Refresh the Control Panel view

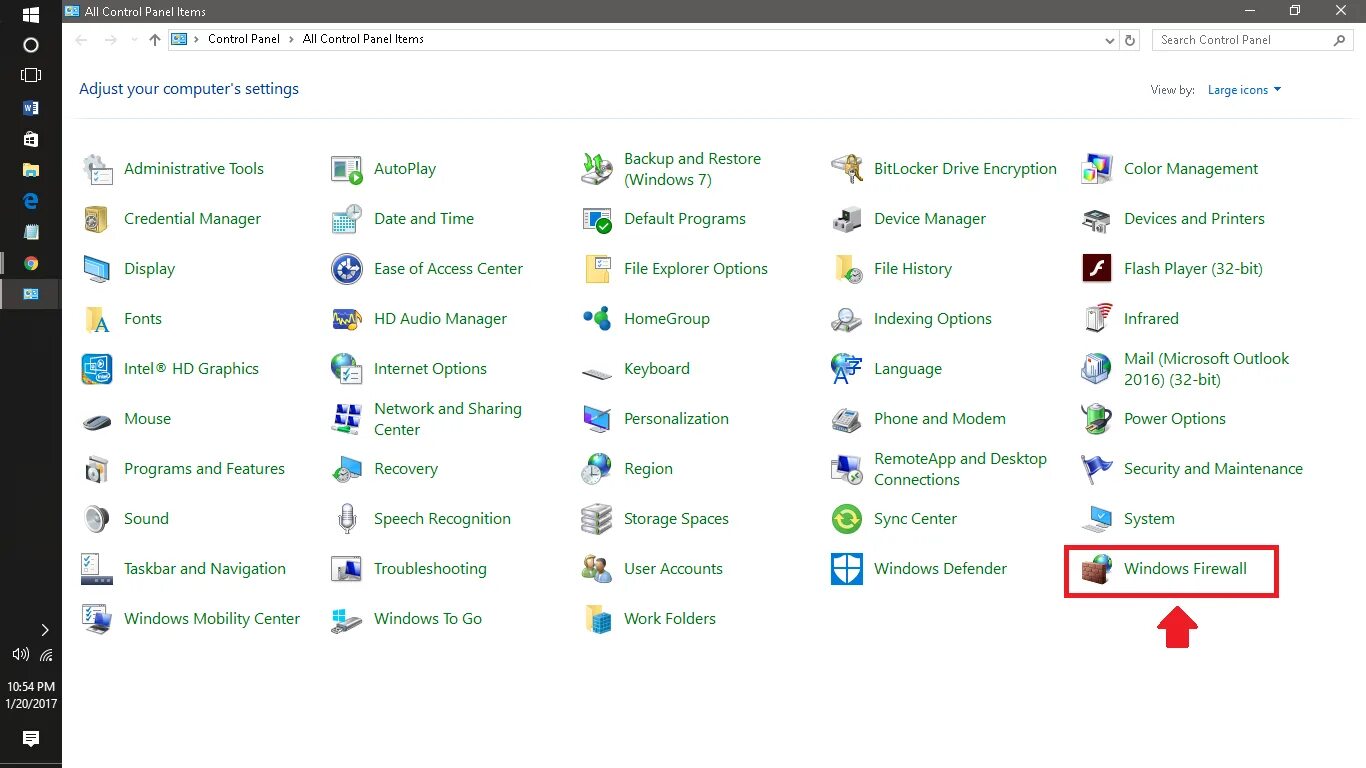coord(1130,40)
